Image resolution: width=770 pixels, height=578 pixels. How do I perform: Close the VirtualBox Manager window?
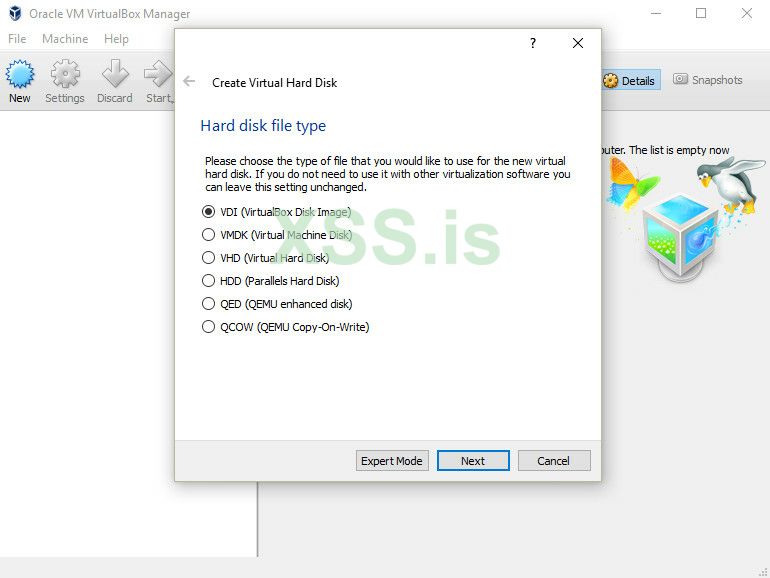click(747, 13)
